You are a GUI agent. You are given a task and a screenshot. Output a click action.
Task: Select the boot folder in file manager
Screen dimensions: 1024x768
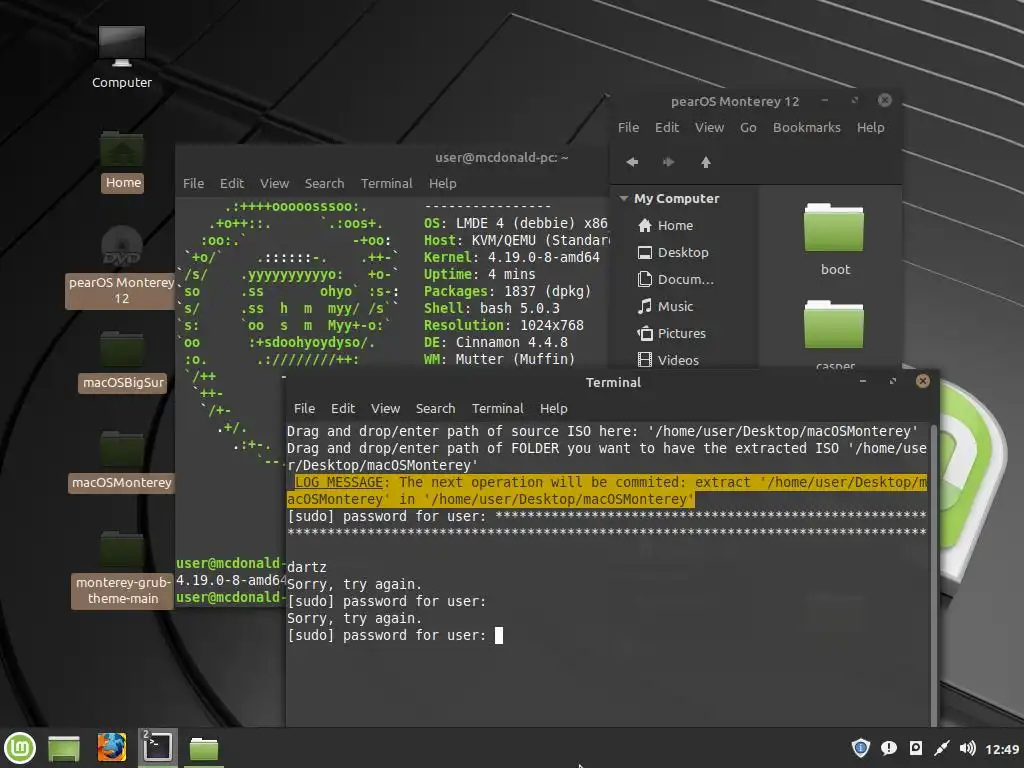834,239
